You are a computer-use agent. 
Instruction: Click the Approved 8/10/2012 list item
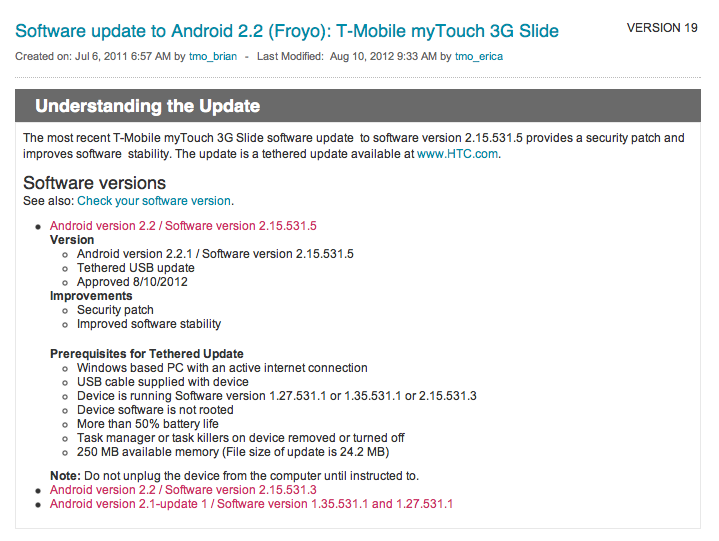click(x=132, y=282)
